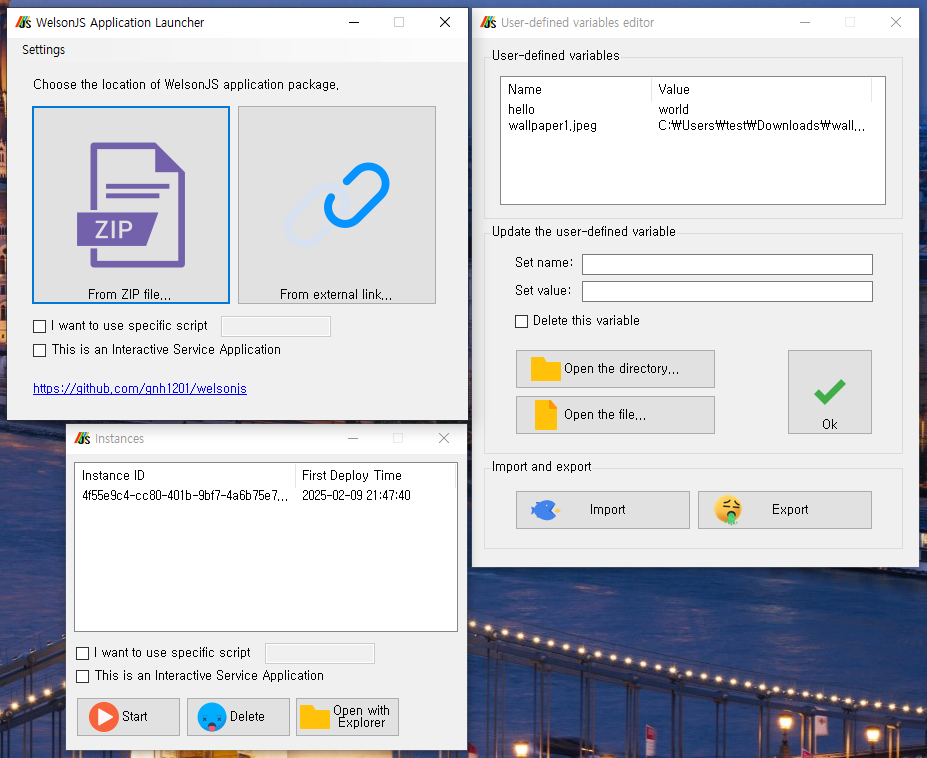Image resolution: width=927 pixels, height=758 pixels.
Task: Click the green Ok checkmark icon
Action: tap(829, 383)
